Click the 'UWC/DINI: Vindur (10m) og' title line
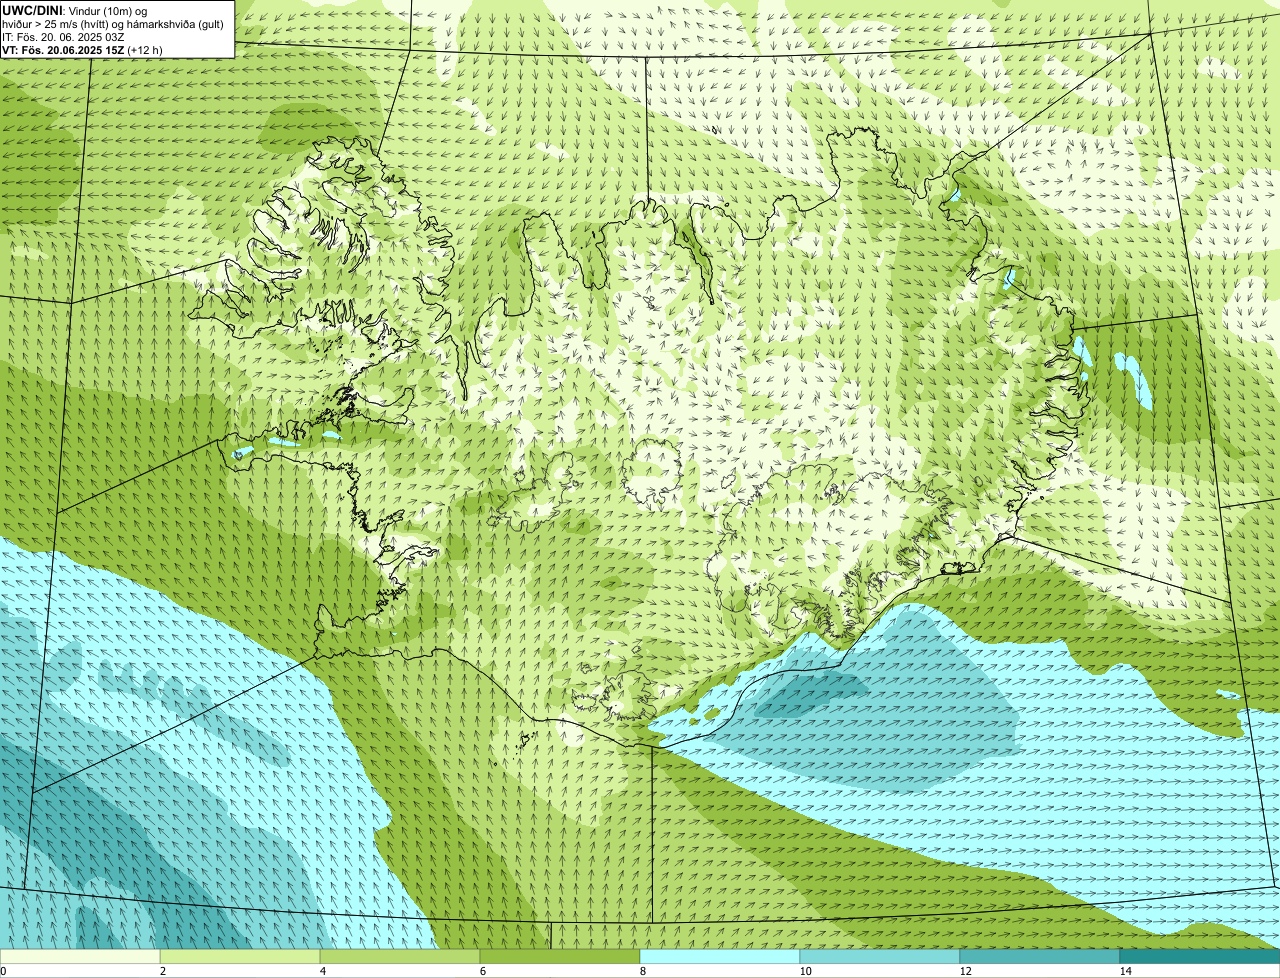 point(75,10)
